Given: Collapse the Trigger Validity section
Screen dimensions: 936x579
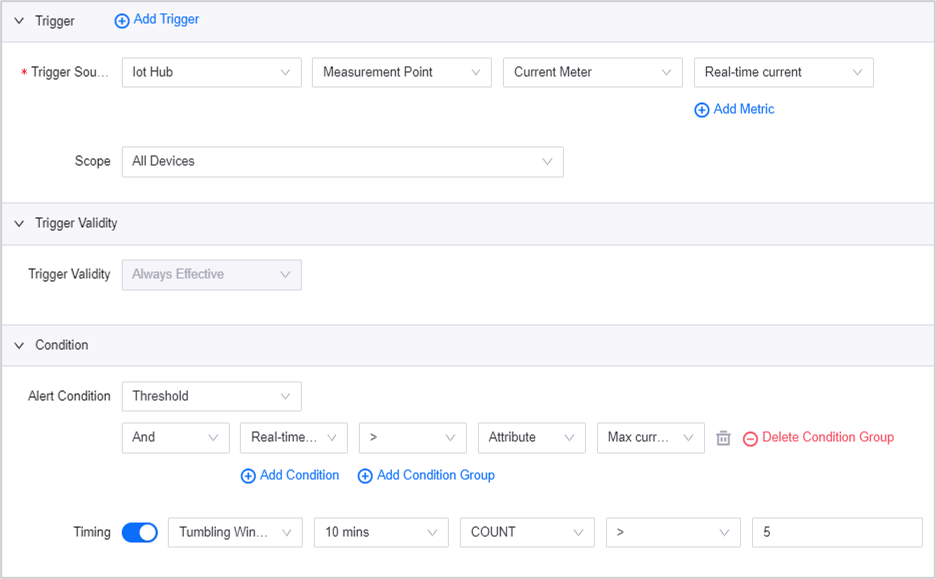Looking at the screenshot, I should point(19,224).
